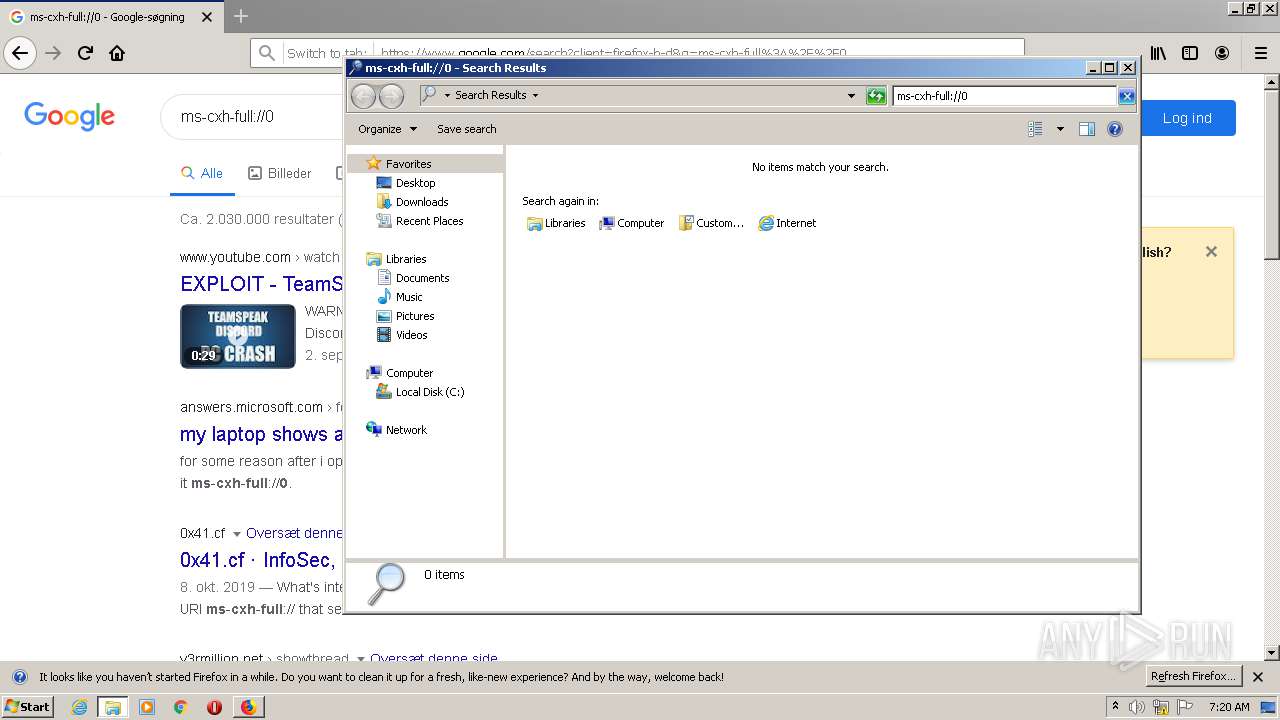The width and height of the screenshot is (1280, 720).
Task: Click Refresh Firefox button
Action: pos(1192,676)
